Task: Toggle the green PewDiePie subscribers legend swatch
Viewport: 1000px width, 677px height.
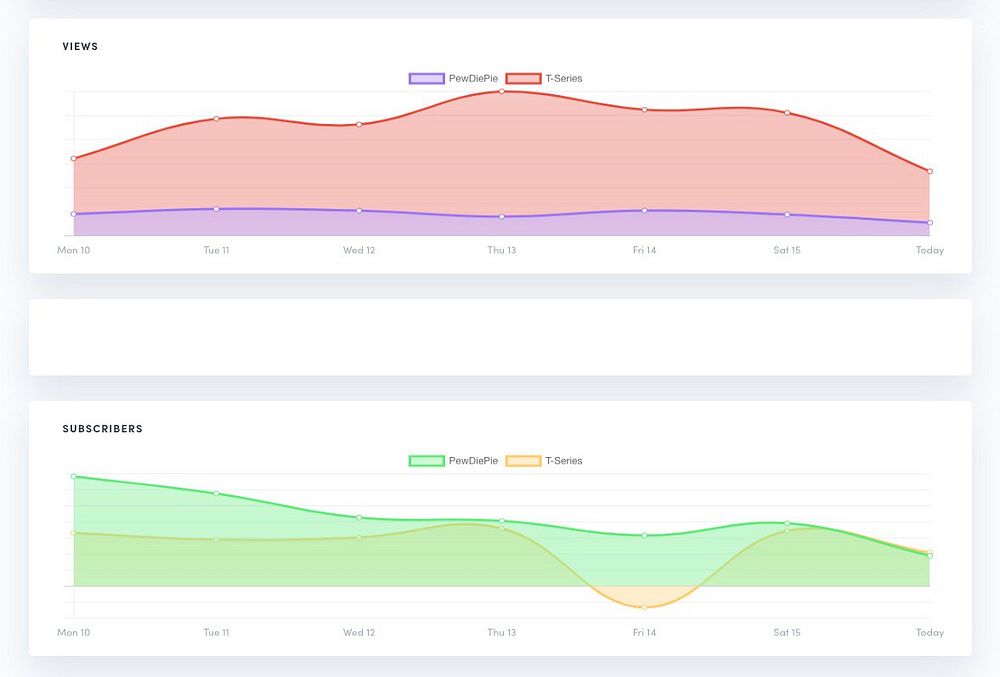Action: click(x=427, y=461)
